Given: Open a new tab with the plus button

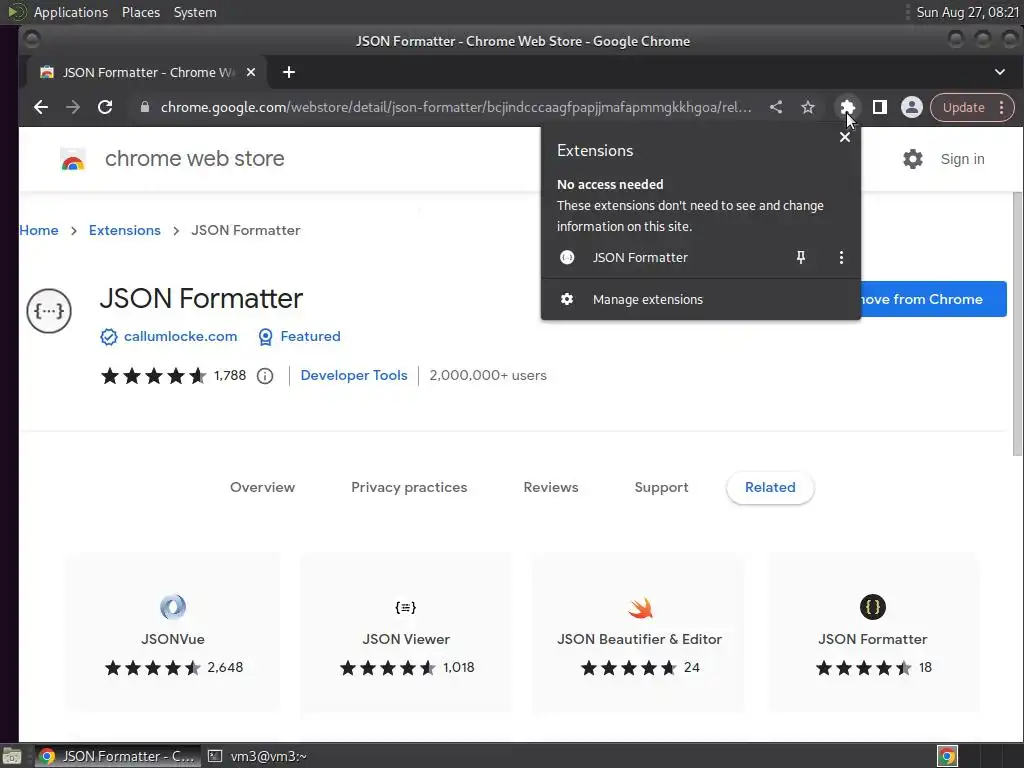Looking at the screenshot, I should 289,72.
